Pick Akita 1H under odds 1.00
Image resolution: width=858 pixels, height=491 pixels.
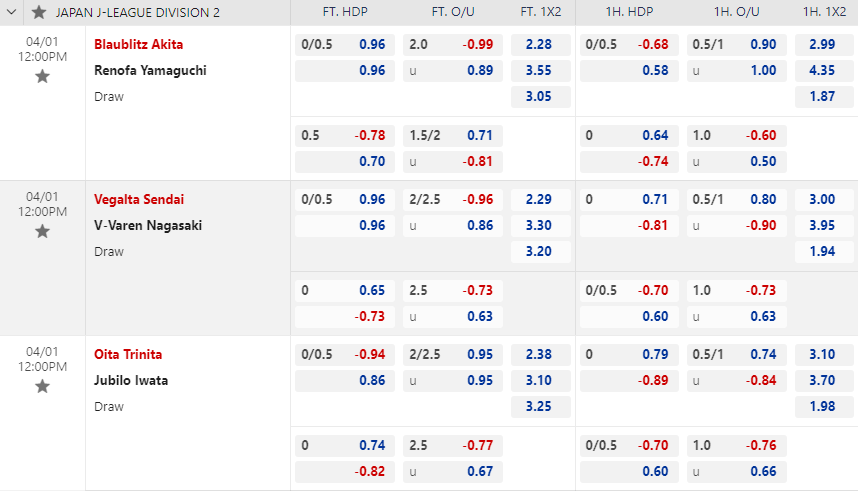(x=737, y=71)
